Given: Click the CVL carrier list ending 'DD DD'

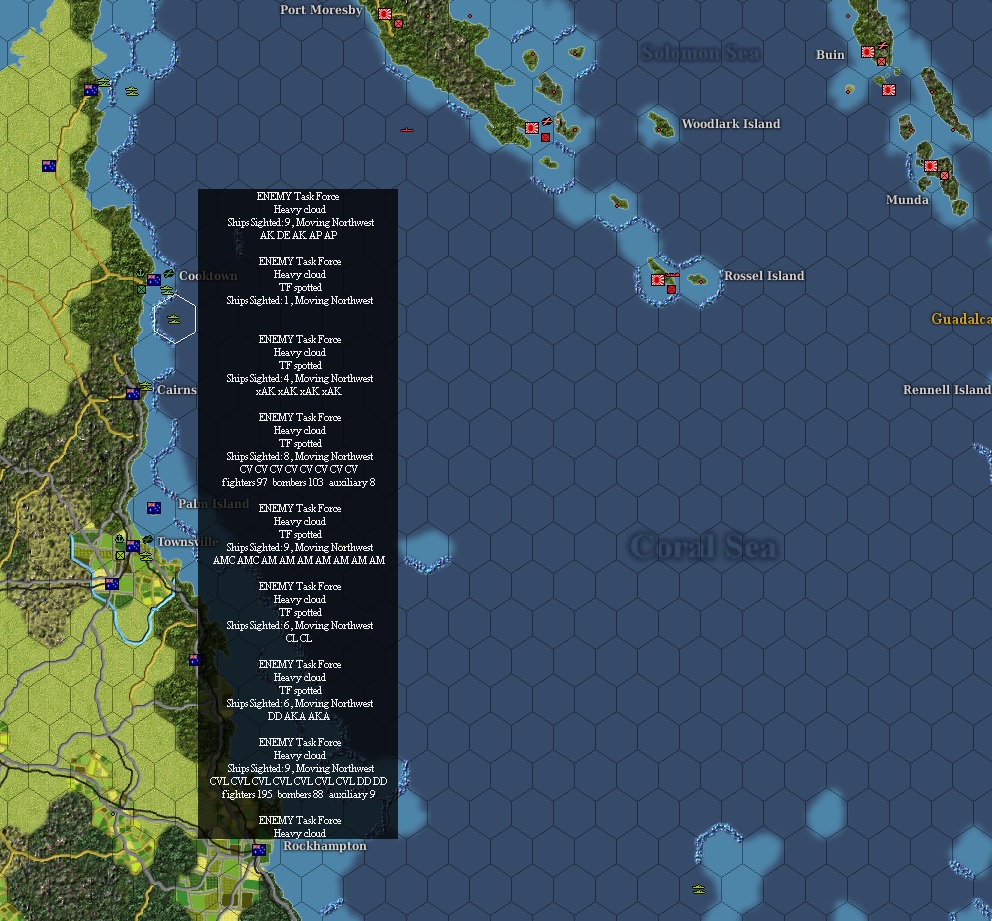Looking at the screenshot, I should (x=299, y=781).
